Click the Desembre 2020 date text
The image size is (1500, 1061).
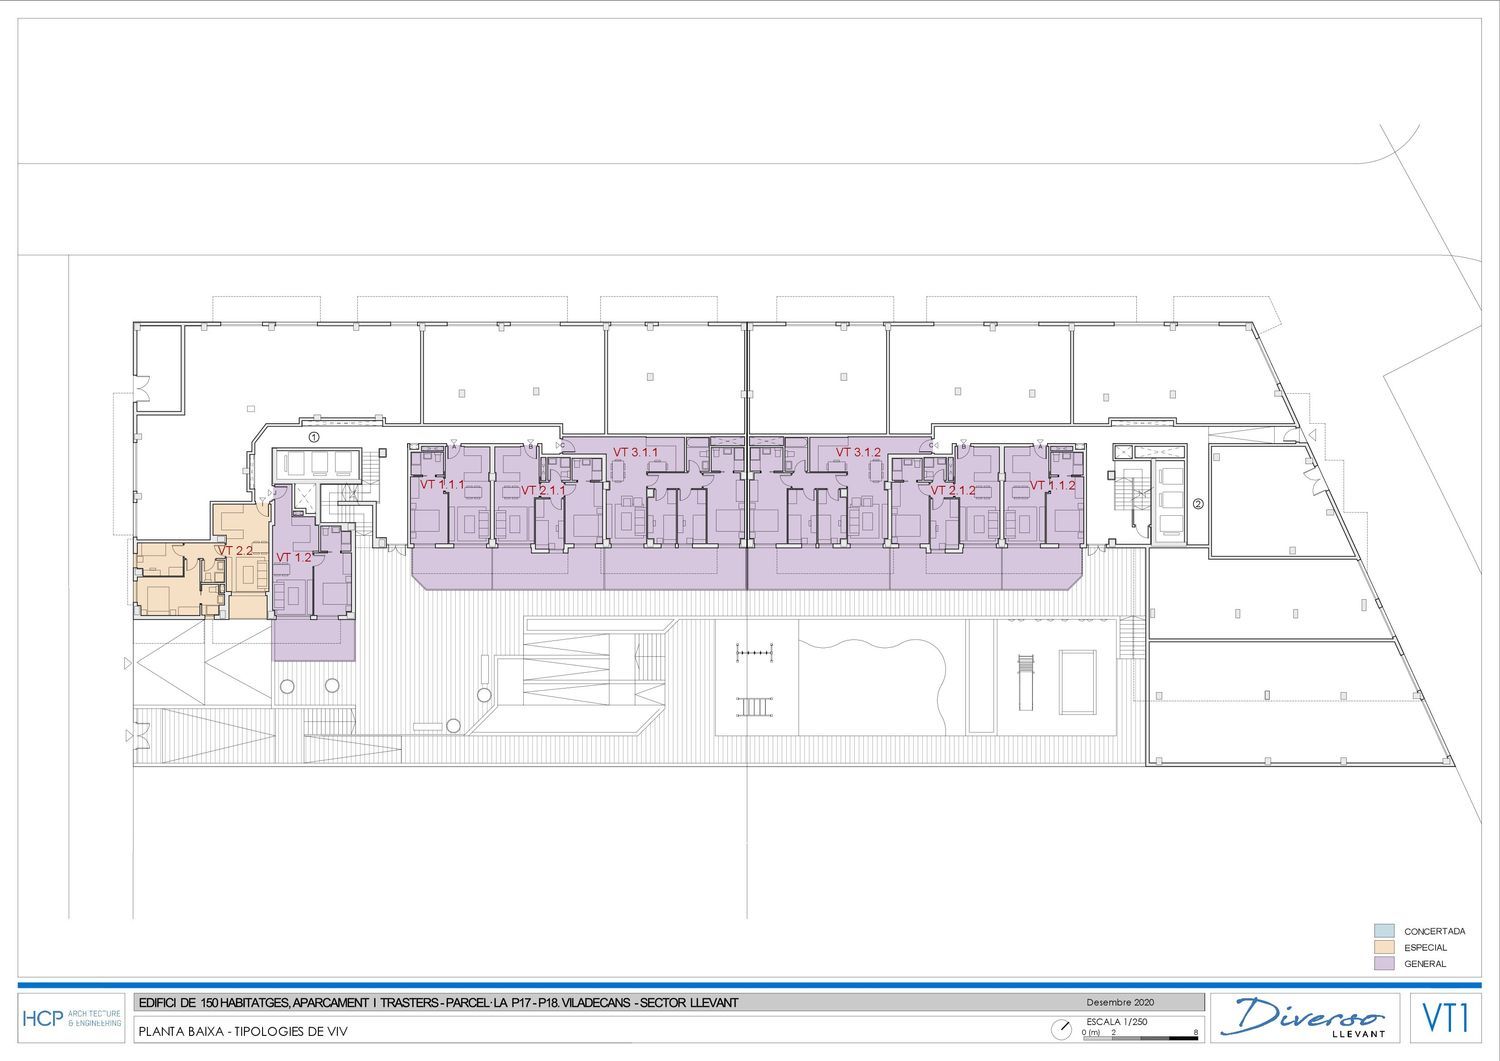(1120, 1002)
